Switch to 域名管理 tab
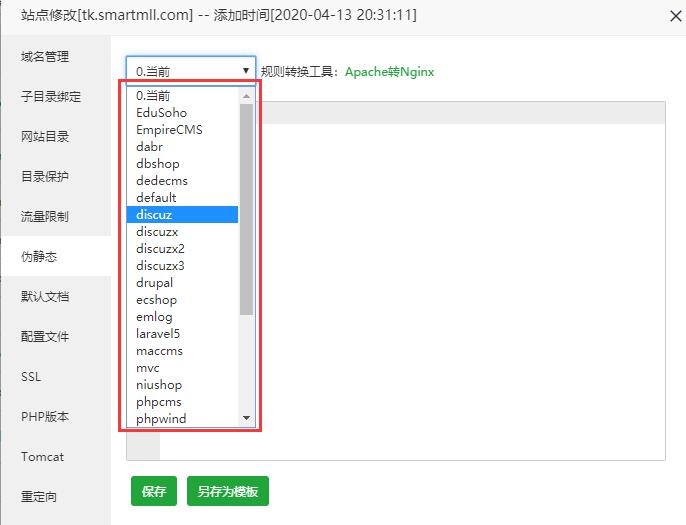 tap(45, 57)
